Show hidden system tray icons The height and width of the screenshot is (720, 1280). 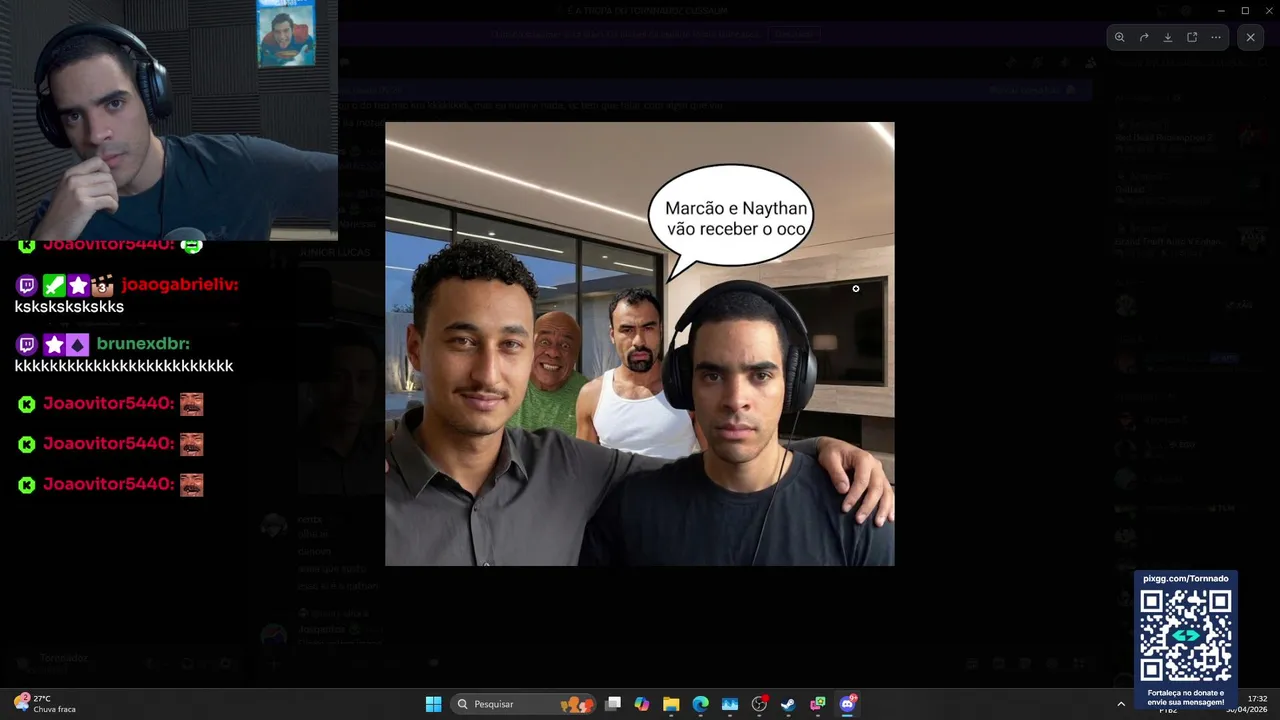coord(1121,704)
